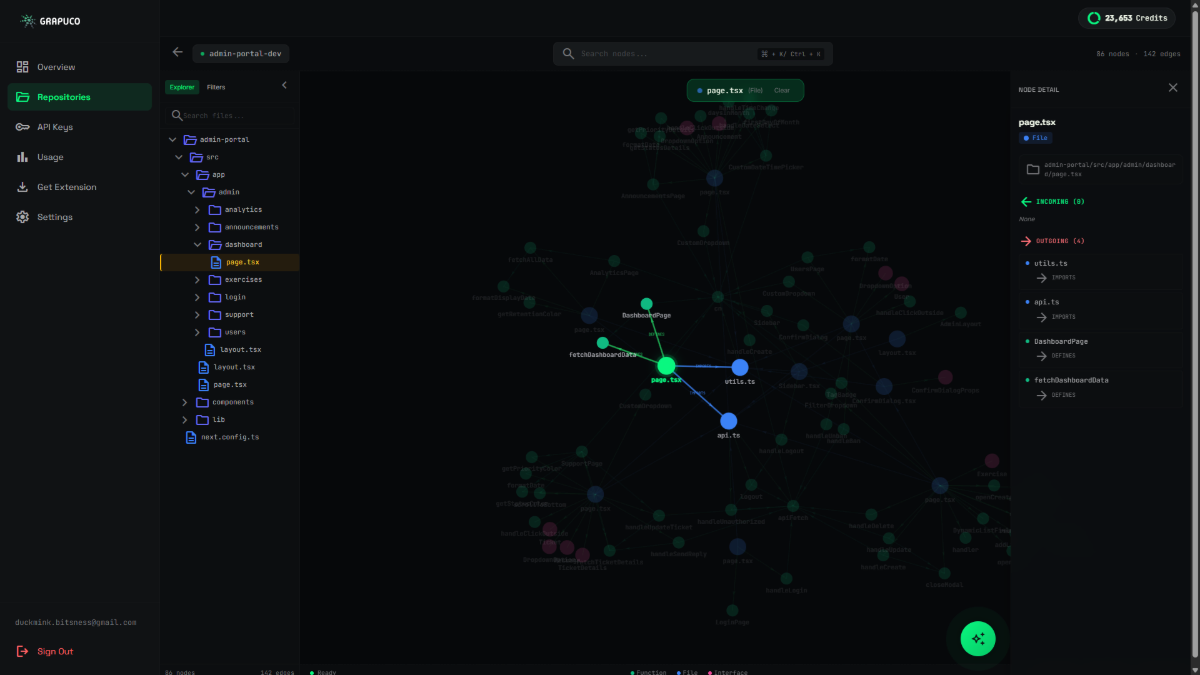The height and width of the screenshot is (675, 1200).
Task: Select the highlighted page.tsx under dashboard
Action: [x=230, y=262]
